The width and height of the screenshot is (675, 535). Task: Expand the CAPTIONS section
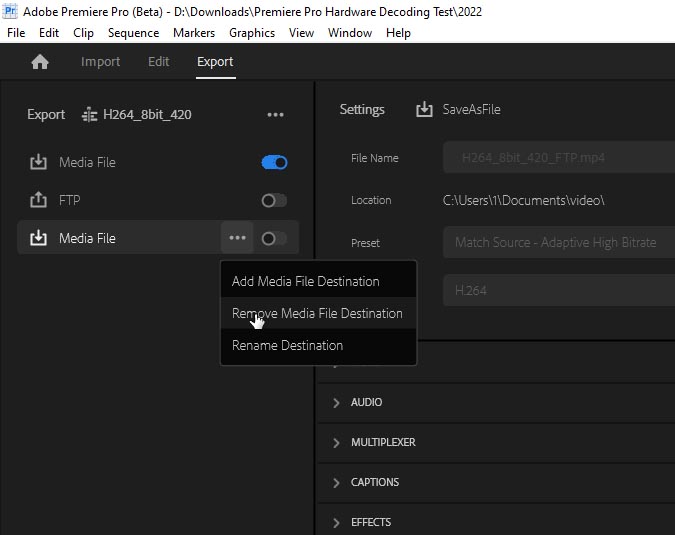336,482
